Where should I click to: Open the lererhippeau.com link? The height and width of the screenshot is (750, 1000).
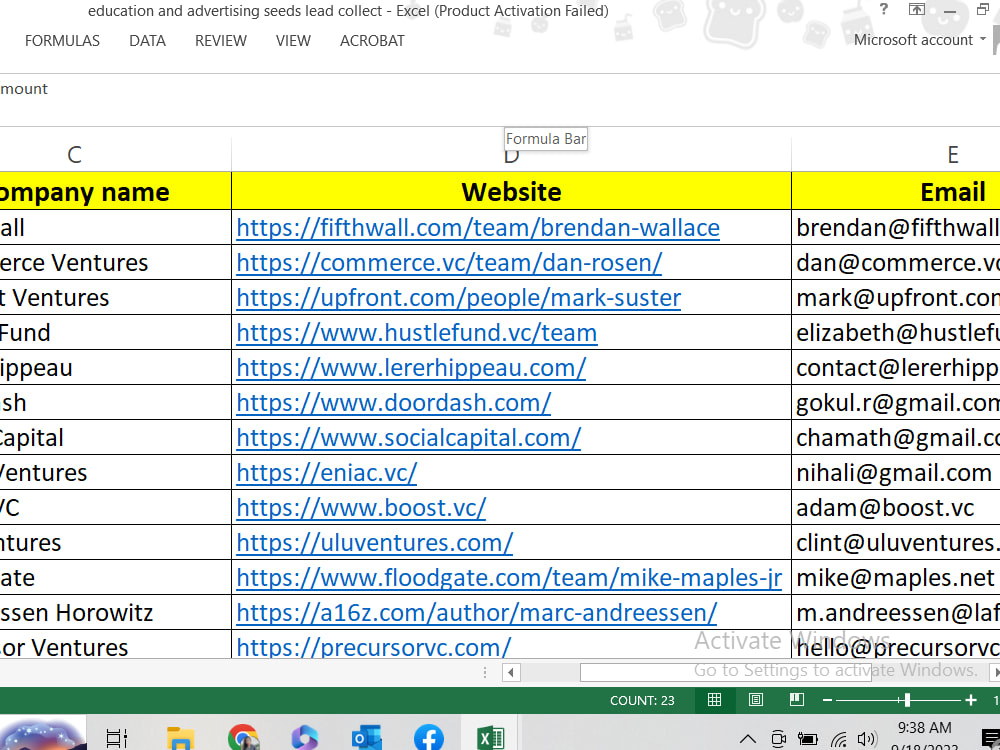click(x=411, y=368)
